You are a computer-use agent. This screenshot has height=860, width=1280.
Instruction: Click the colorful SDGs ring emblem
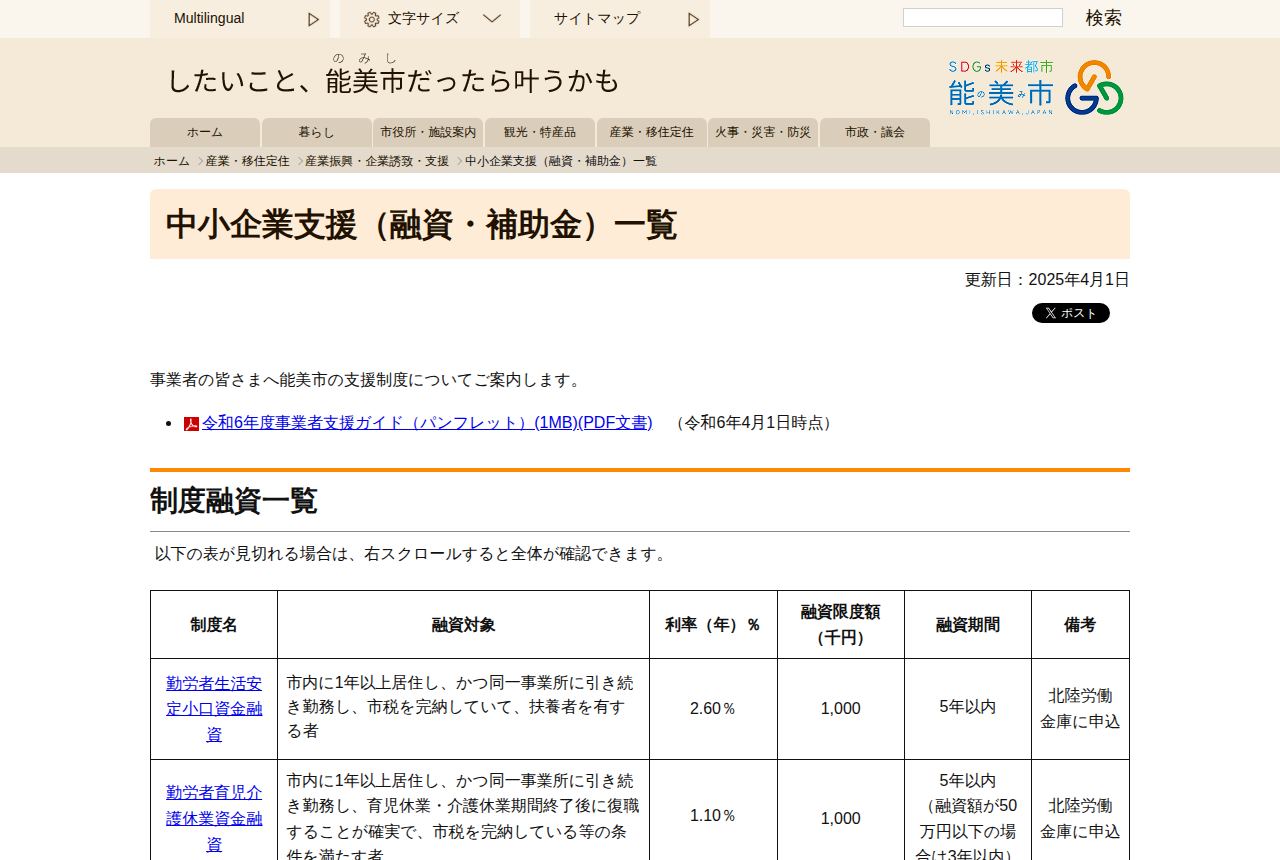[x=1094, y=88]
